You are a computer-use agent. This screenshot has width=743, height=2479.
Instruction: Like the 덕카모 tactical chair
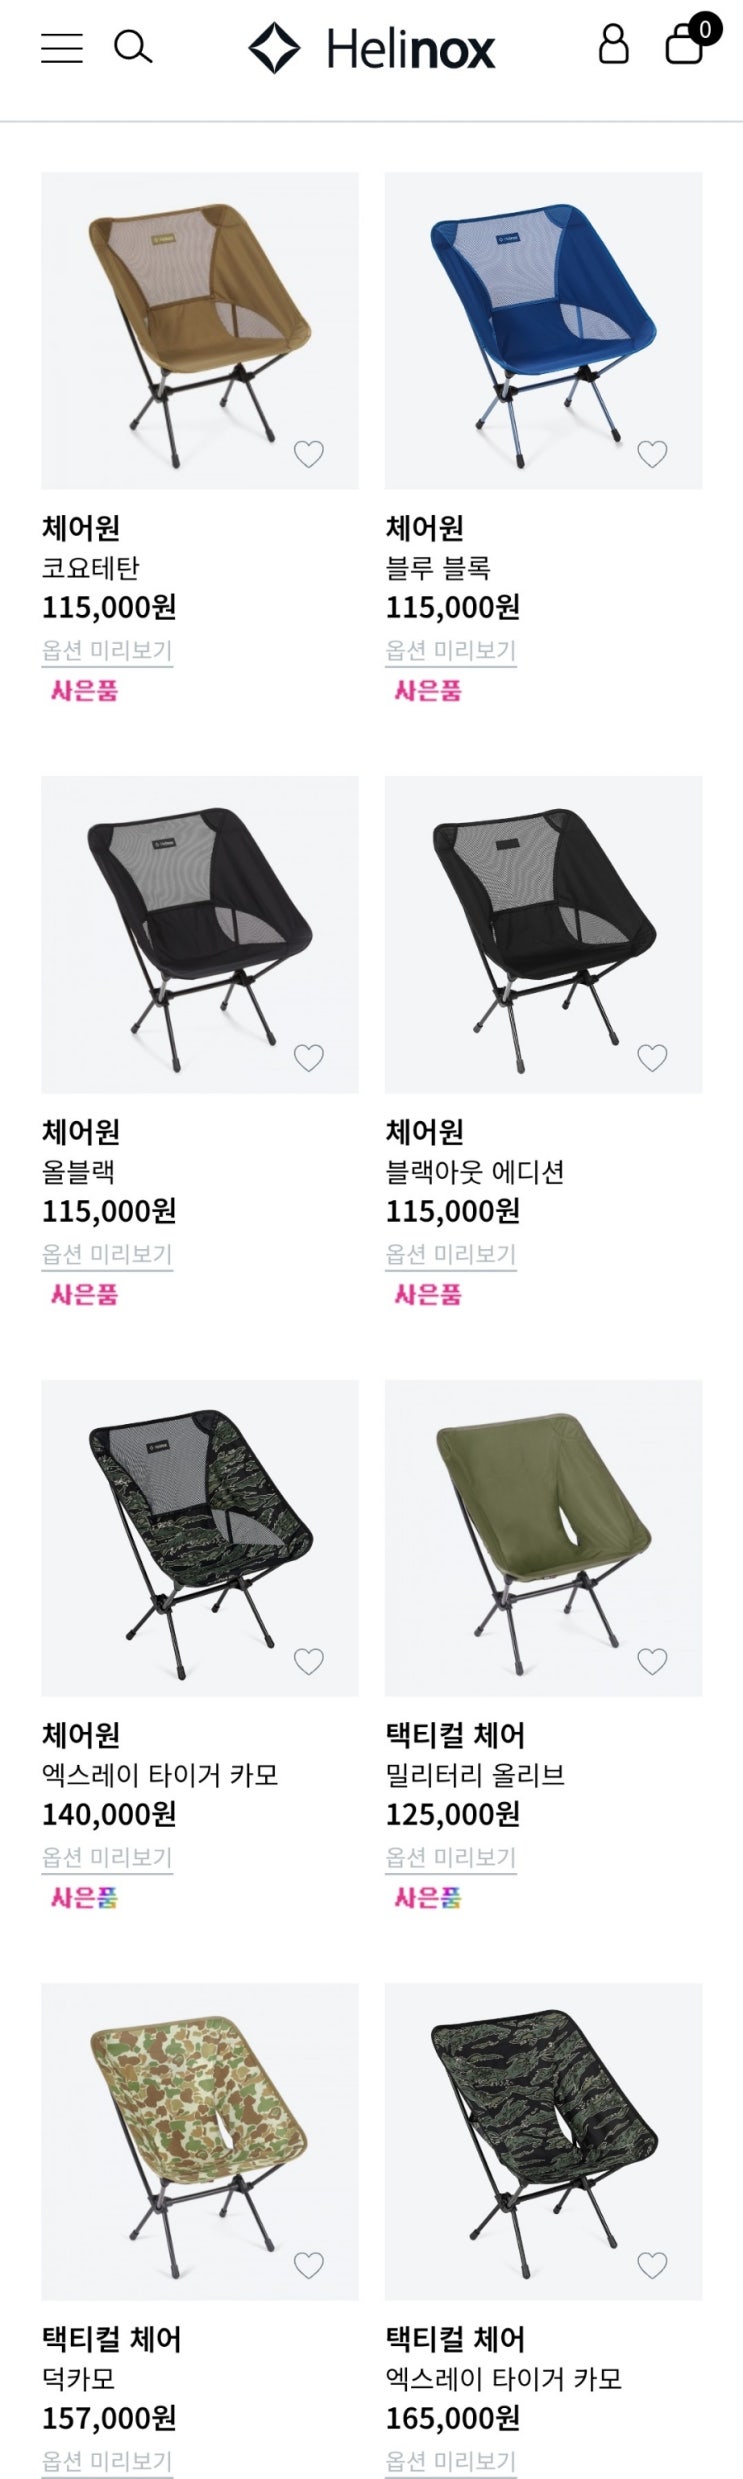pyautogui.click(x=309, y=2266)
